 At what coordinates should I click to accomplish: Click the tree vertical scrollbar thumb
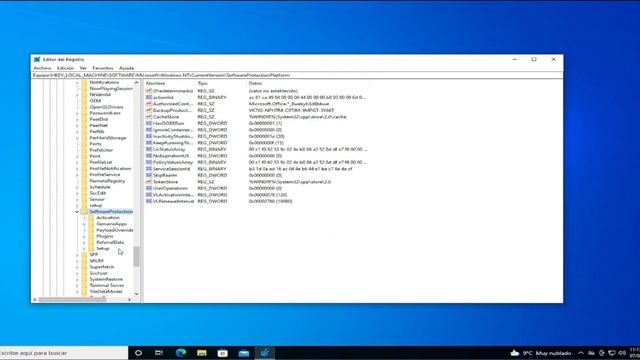point(136,256)
